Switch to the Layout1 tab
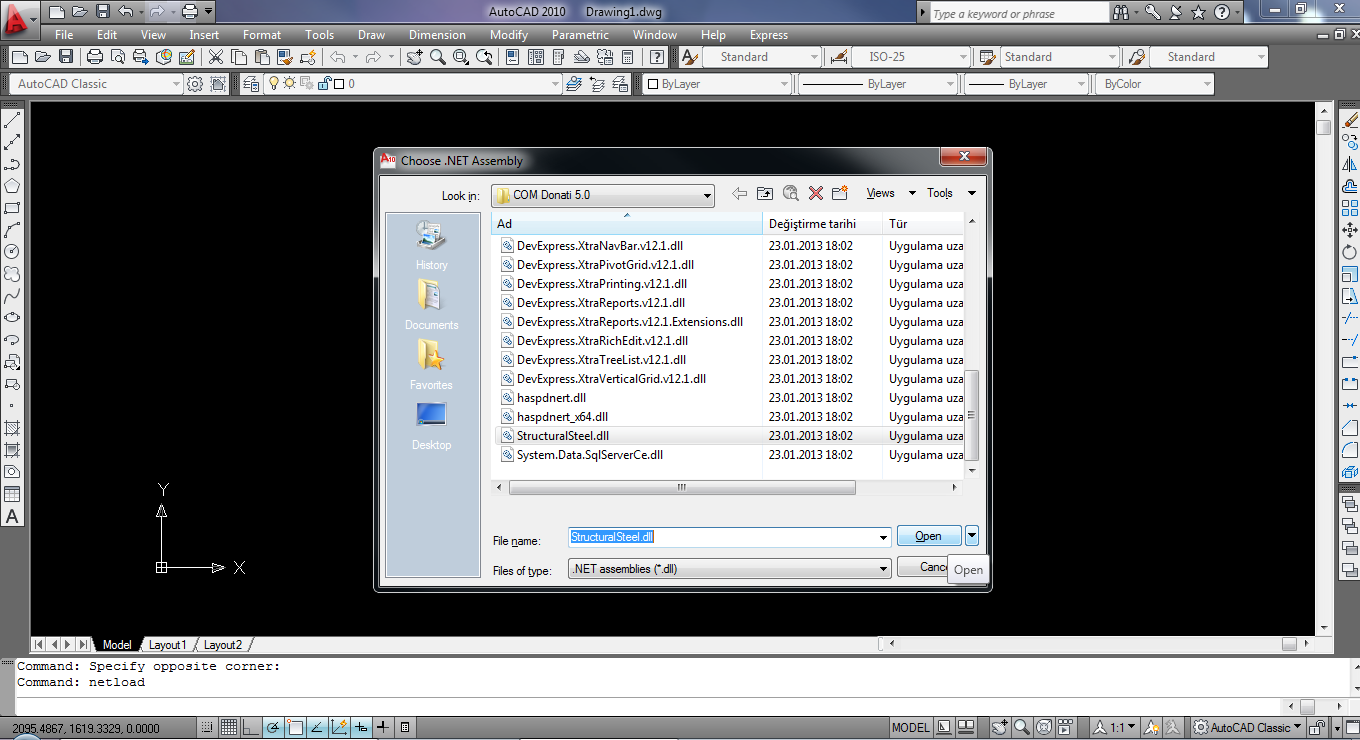Screen dimensions: 1360x740 [x=167, y=645]
